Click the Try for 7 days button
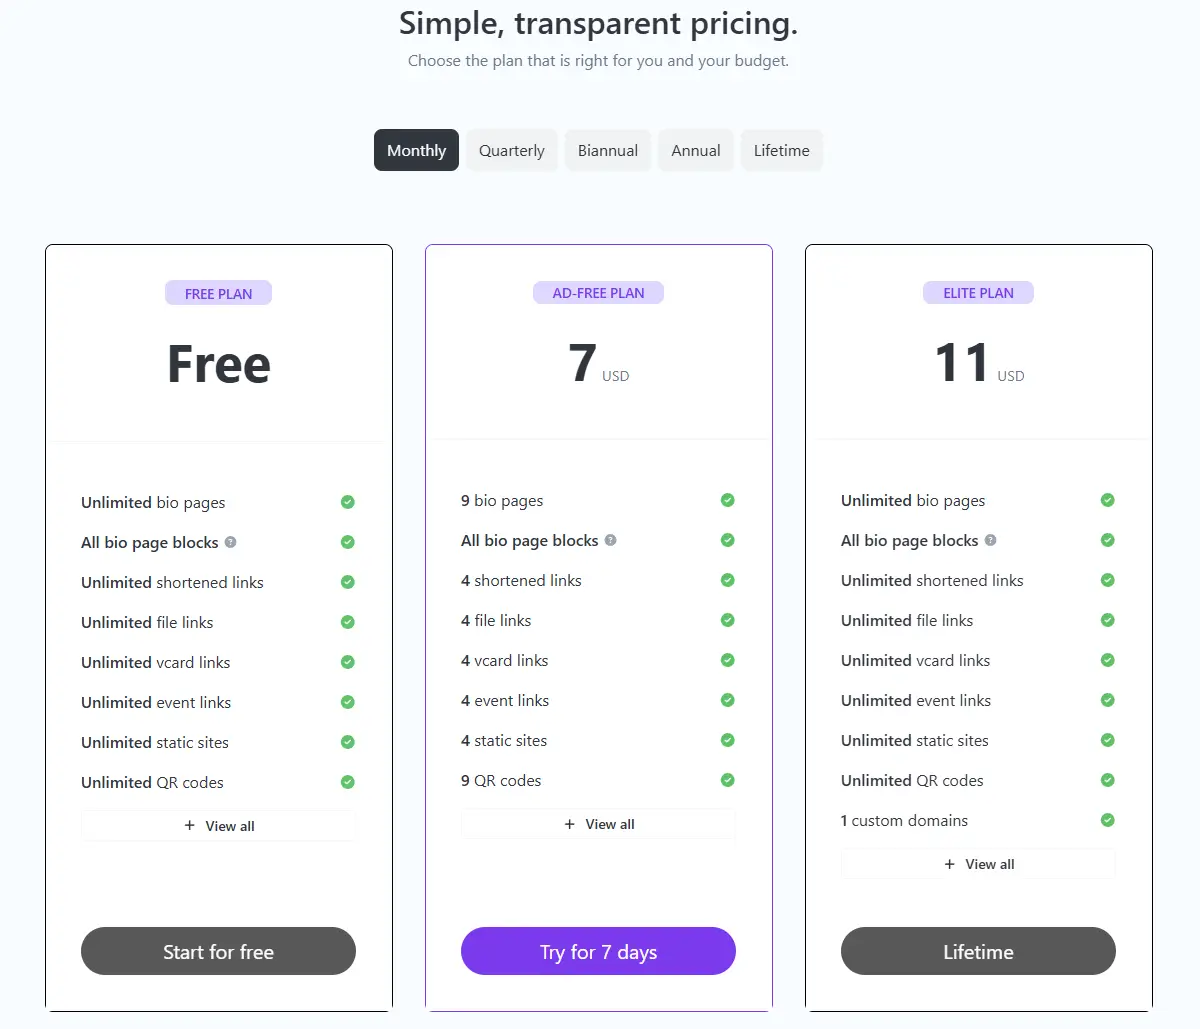The image size is (1200, 1029). 598,951
